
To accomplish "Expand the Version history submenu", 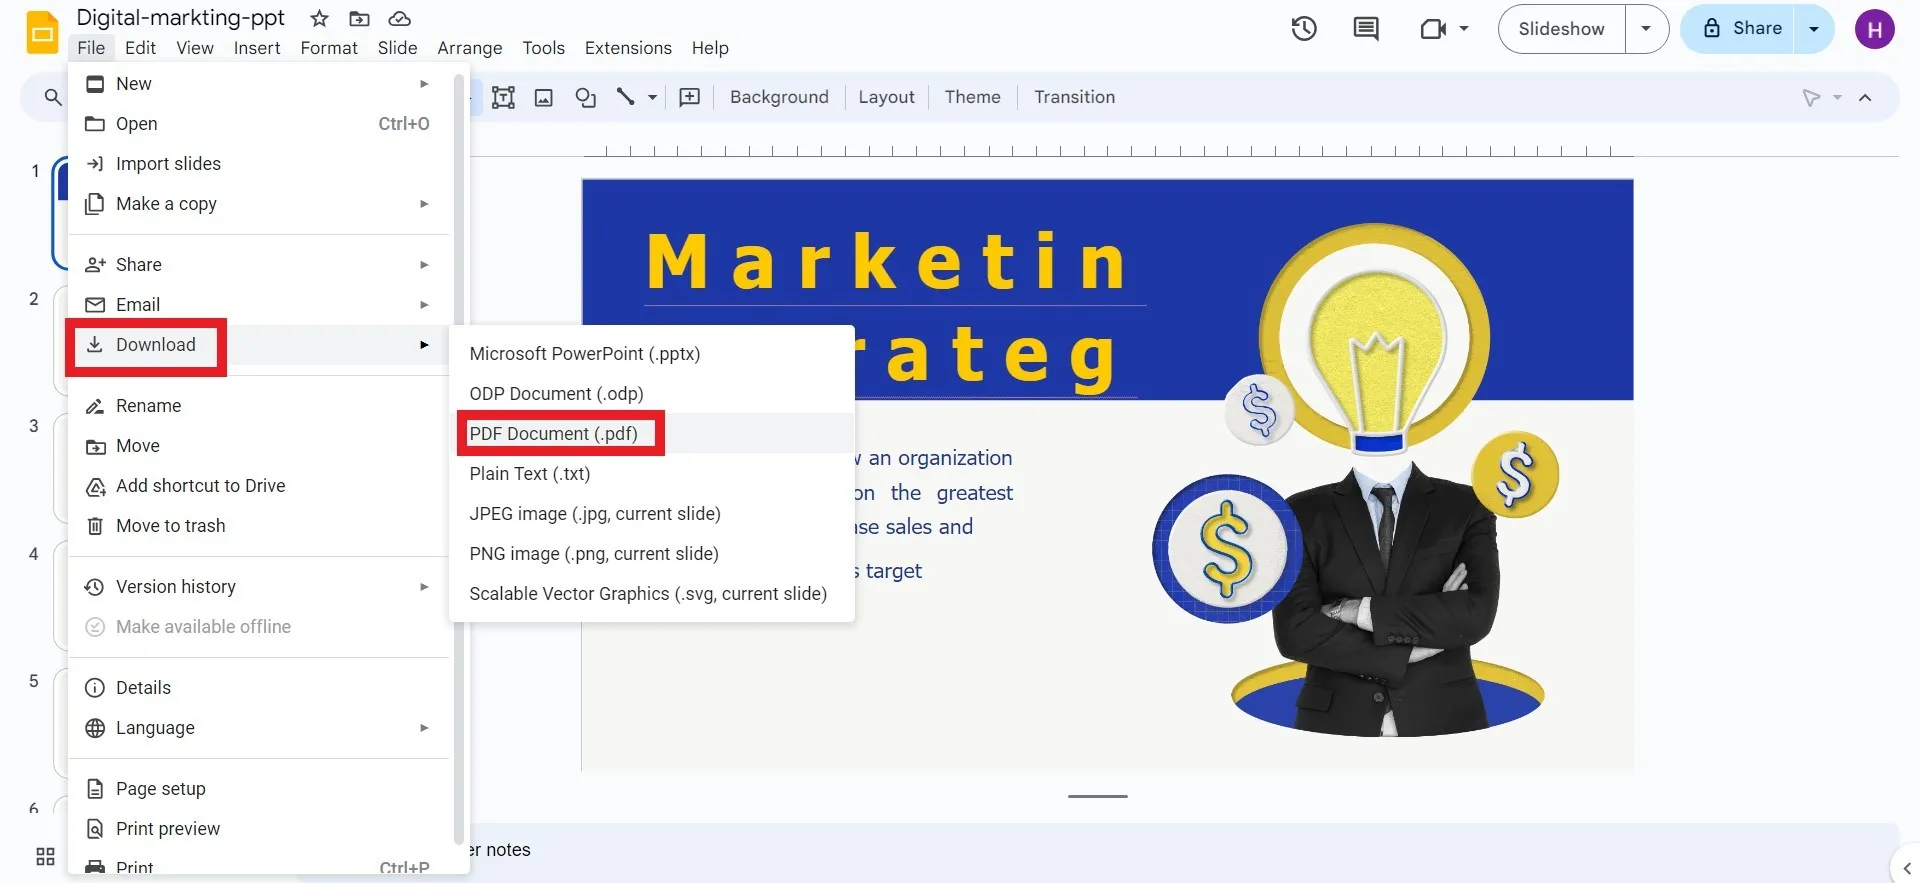I will click(424, 587).
